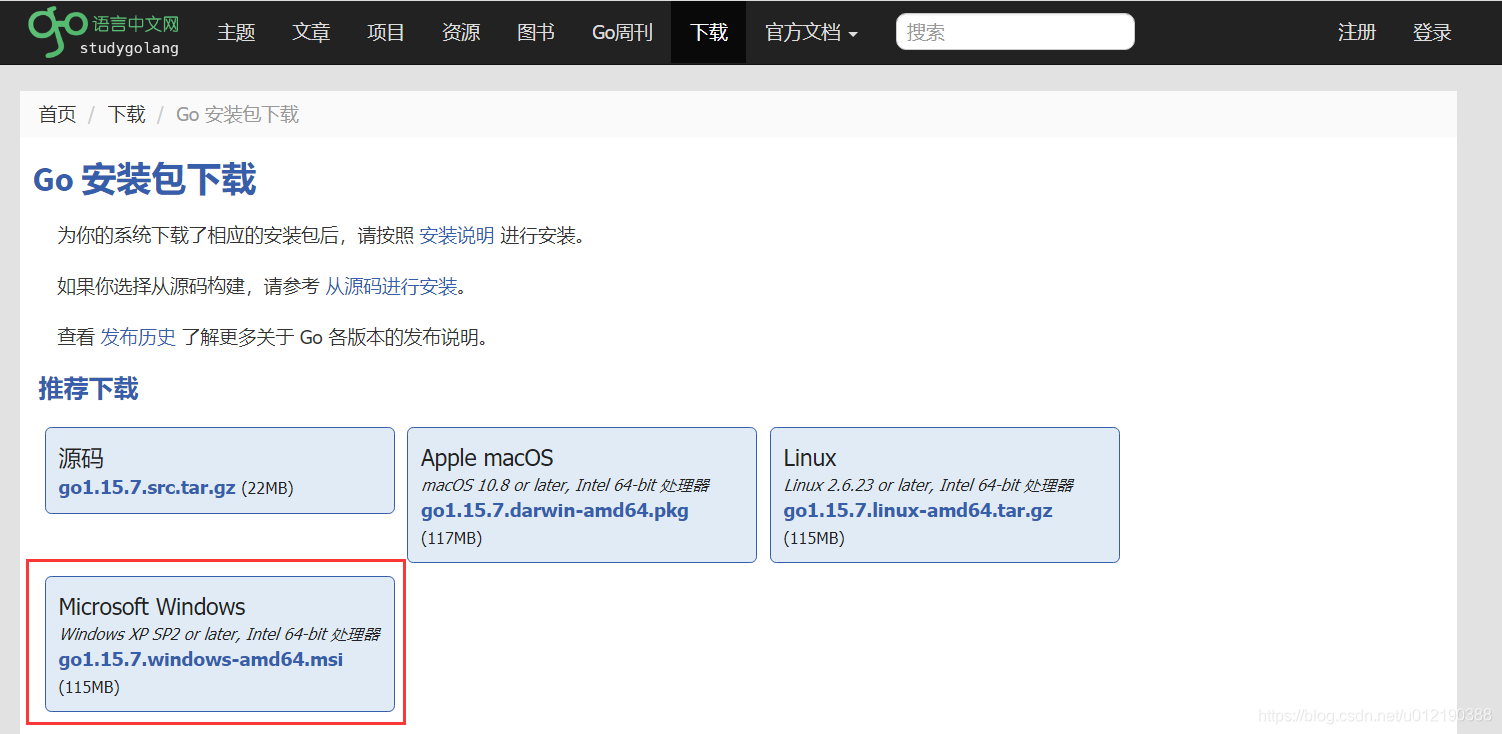Open the 安装说明 link
The image size is (1502, 734).
tap(456, 236)
